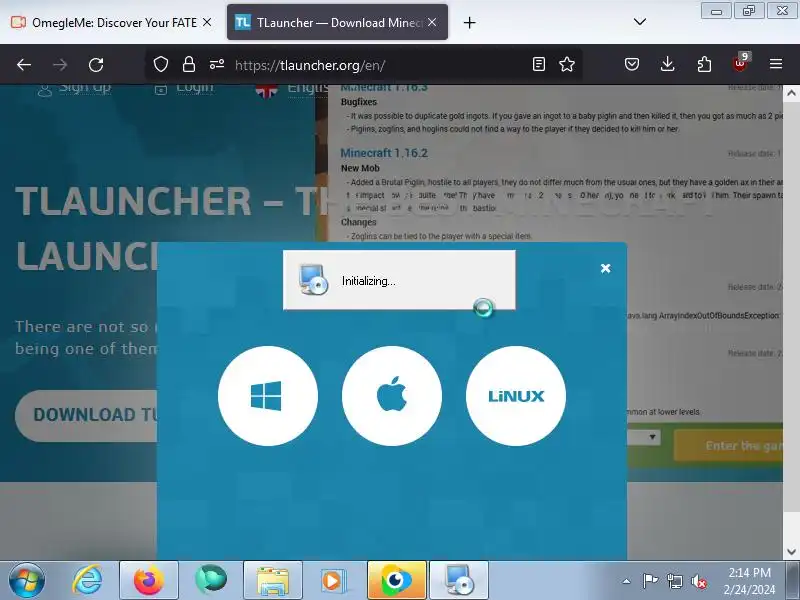The width and height of the screenshot is (800, 600).
Task: Toggle reader view icon
Action: pyautogui.click(x=539, y=64)
